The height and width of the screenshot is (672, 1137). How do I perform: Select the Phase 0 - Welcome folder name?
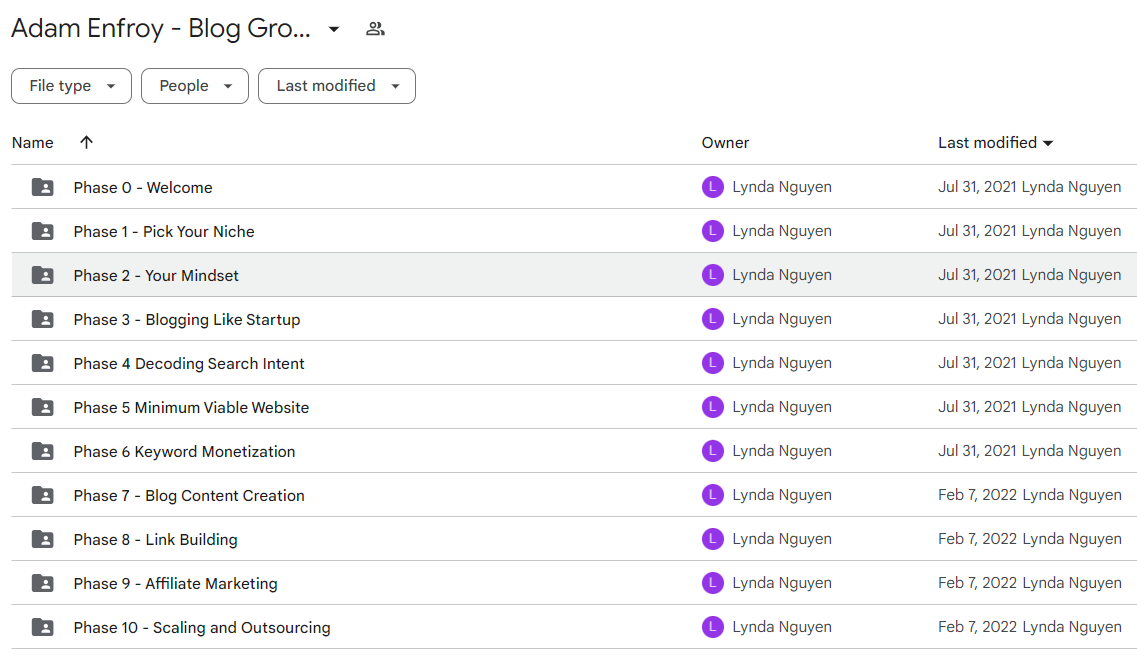pos(143,188)
